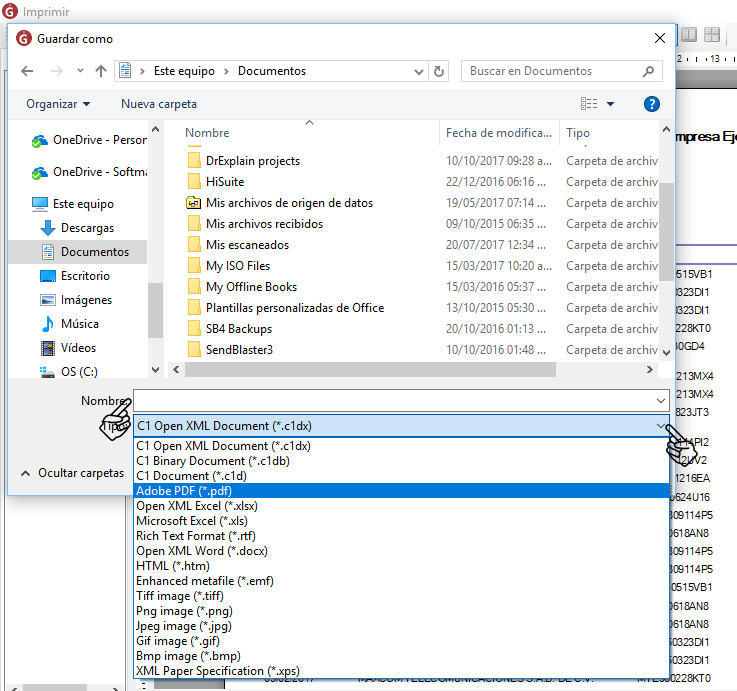Open the Organizar dropdown menu
Screen dimensions: 737x691
point(58,104)
